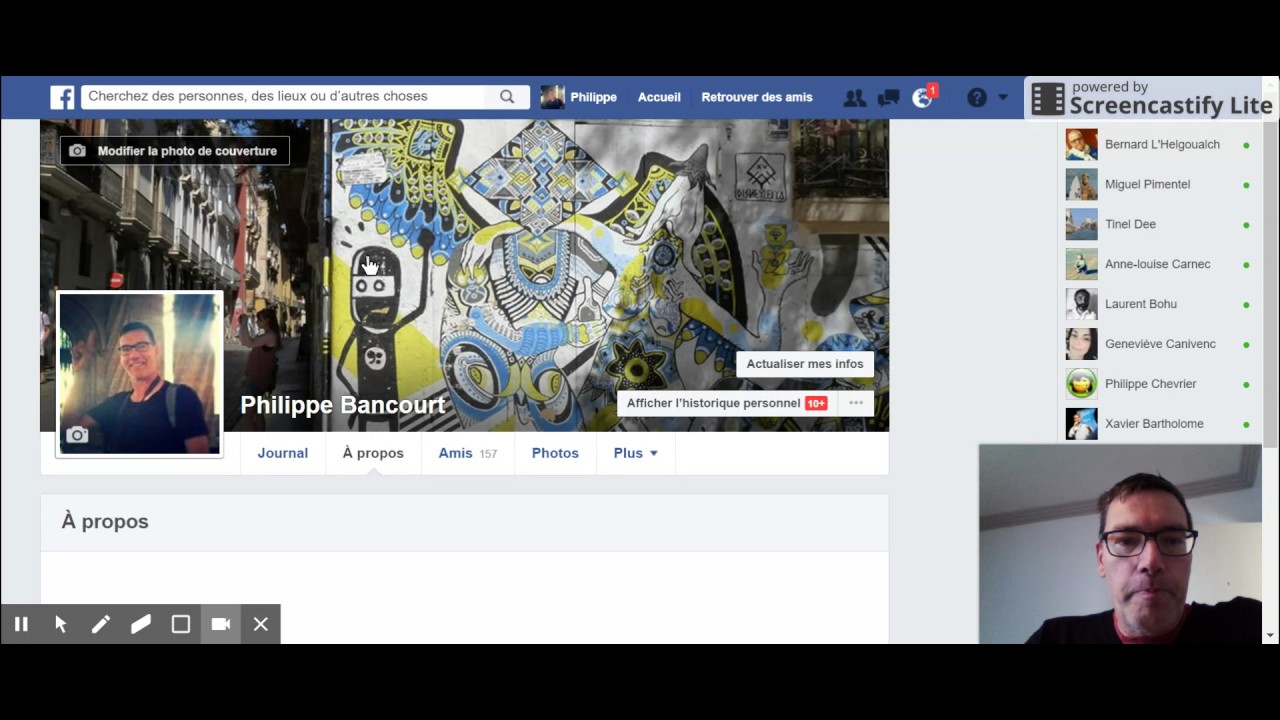Open the Photos tab
1280x720 pixels.
tap(555, 453)
